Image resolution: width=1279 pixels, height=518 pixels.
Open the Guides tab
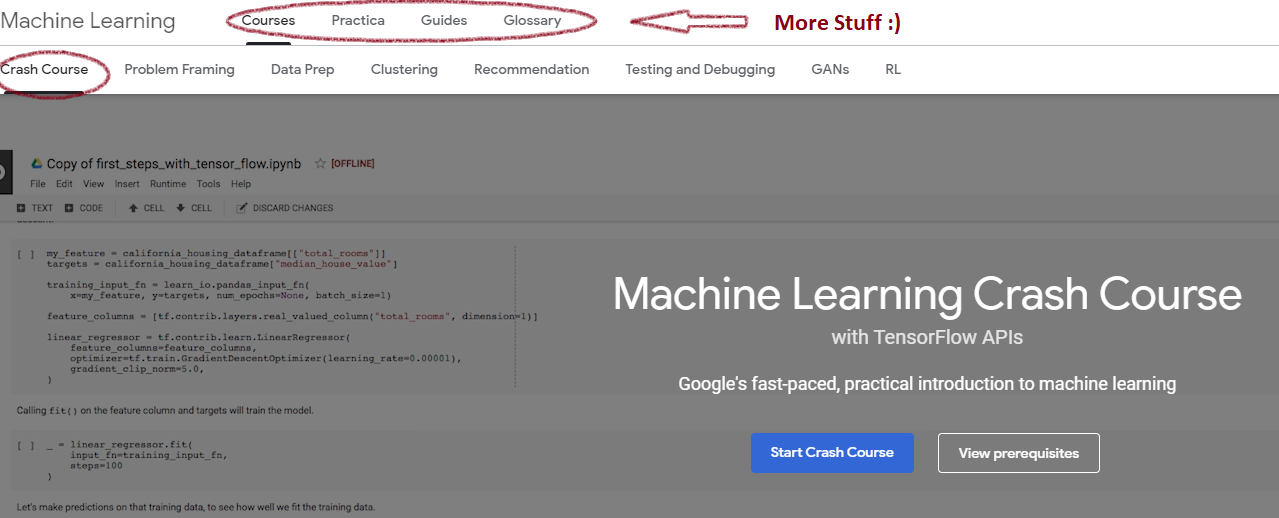point(444,21)
